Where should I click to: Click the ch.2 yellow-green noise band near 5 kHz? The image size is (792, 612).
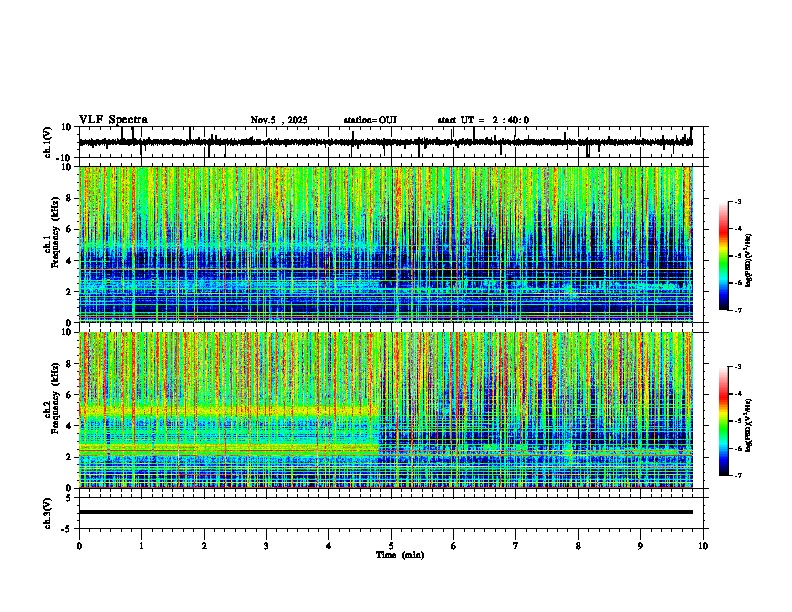point(227,411)
